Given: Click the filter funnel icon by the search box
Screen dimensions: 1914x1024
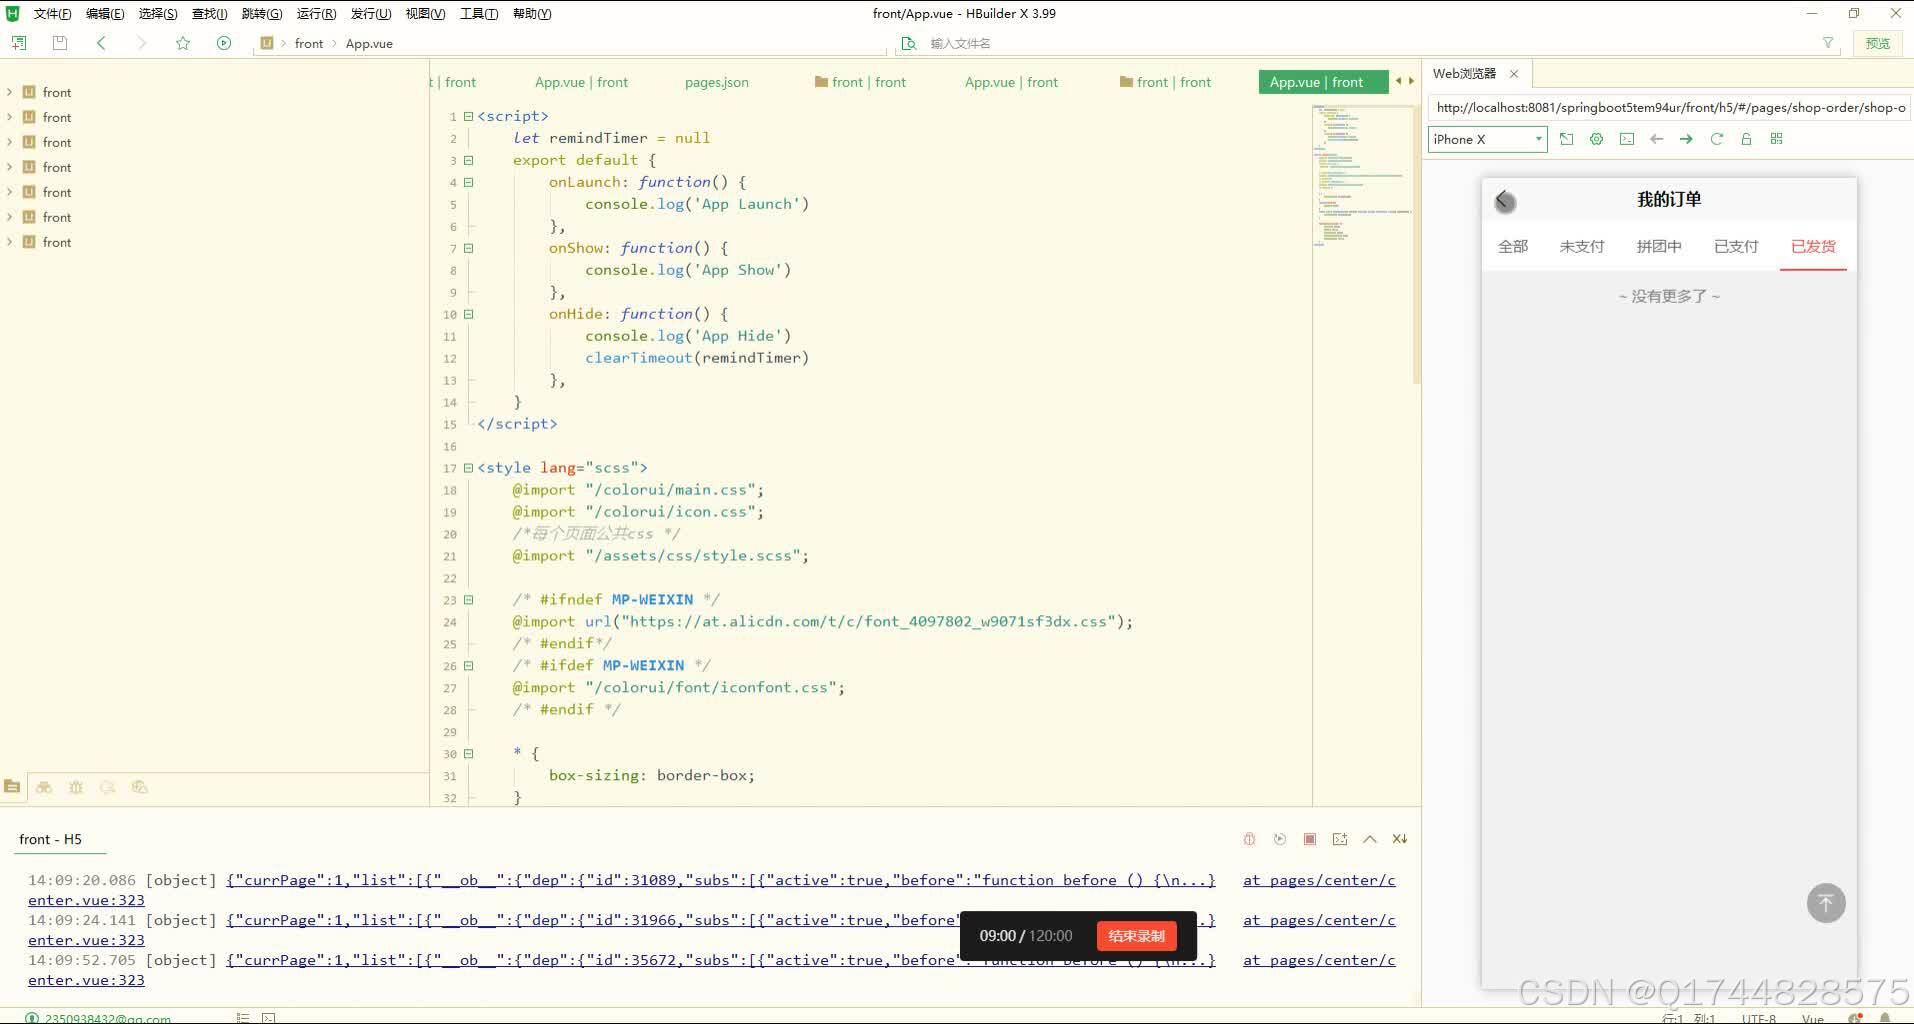Looking at the screenshot, I should [x=1828, y=43].
